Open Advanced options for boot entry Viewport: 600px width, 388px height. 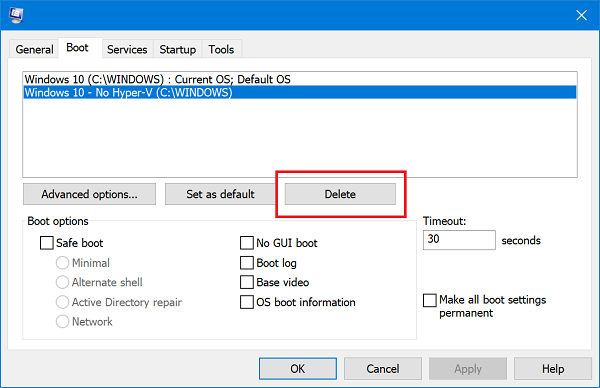[90, 194]
